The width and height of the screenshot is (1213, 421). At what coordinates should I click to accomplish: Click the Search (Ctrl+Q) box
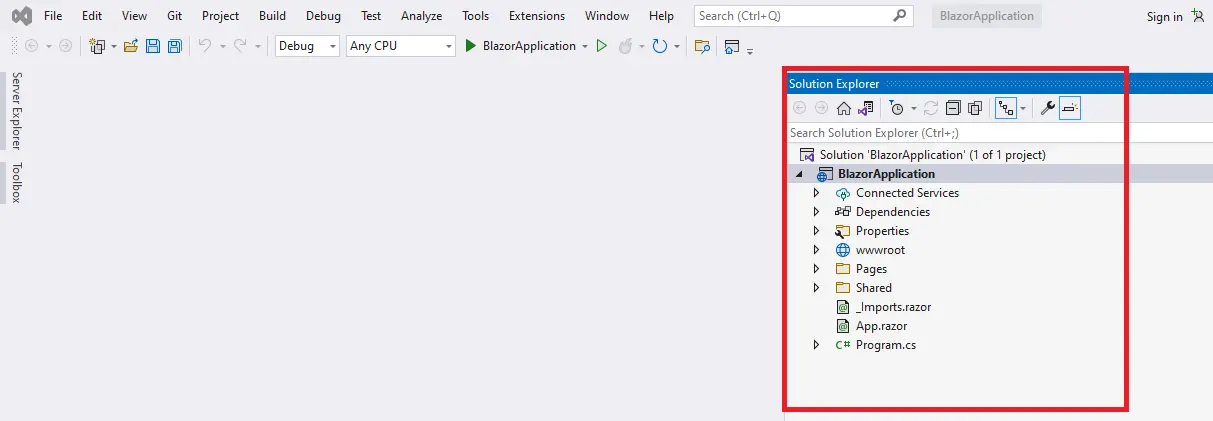pos(803,16)
